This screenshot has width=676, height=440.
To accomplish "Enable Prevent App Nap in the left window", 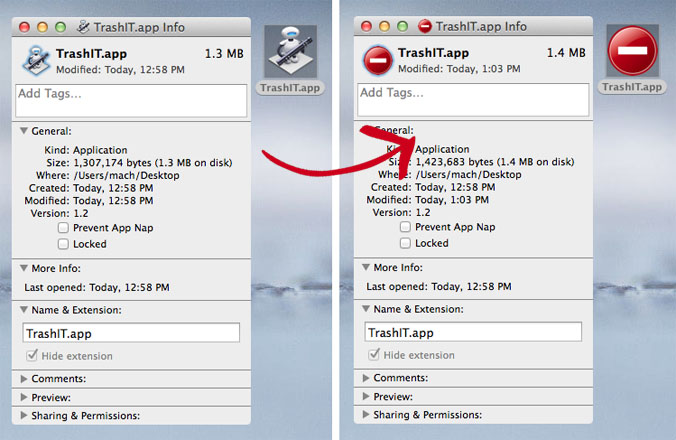I will tap(63, 228).
